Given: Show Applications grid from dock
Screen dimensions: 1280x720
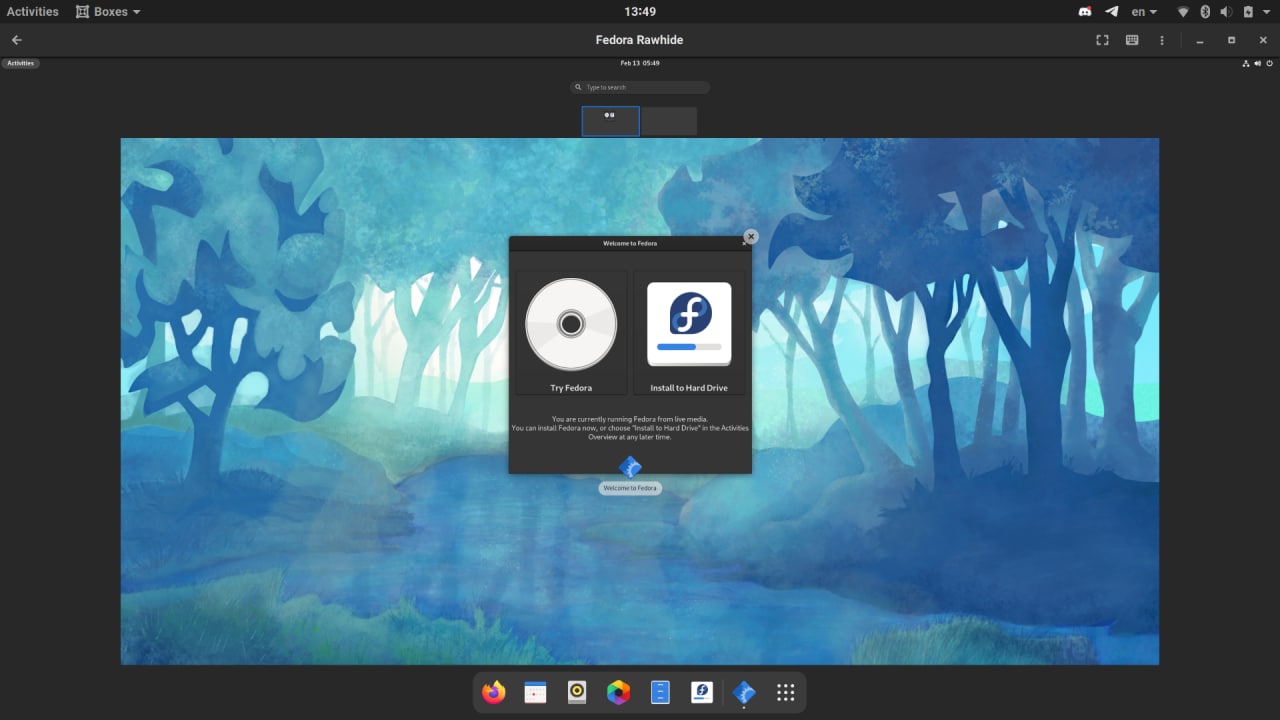Looking at the screenshot, I should (786, 692).
